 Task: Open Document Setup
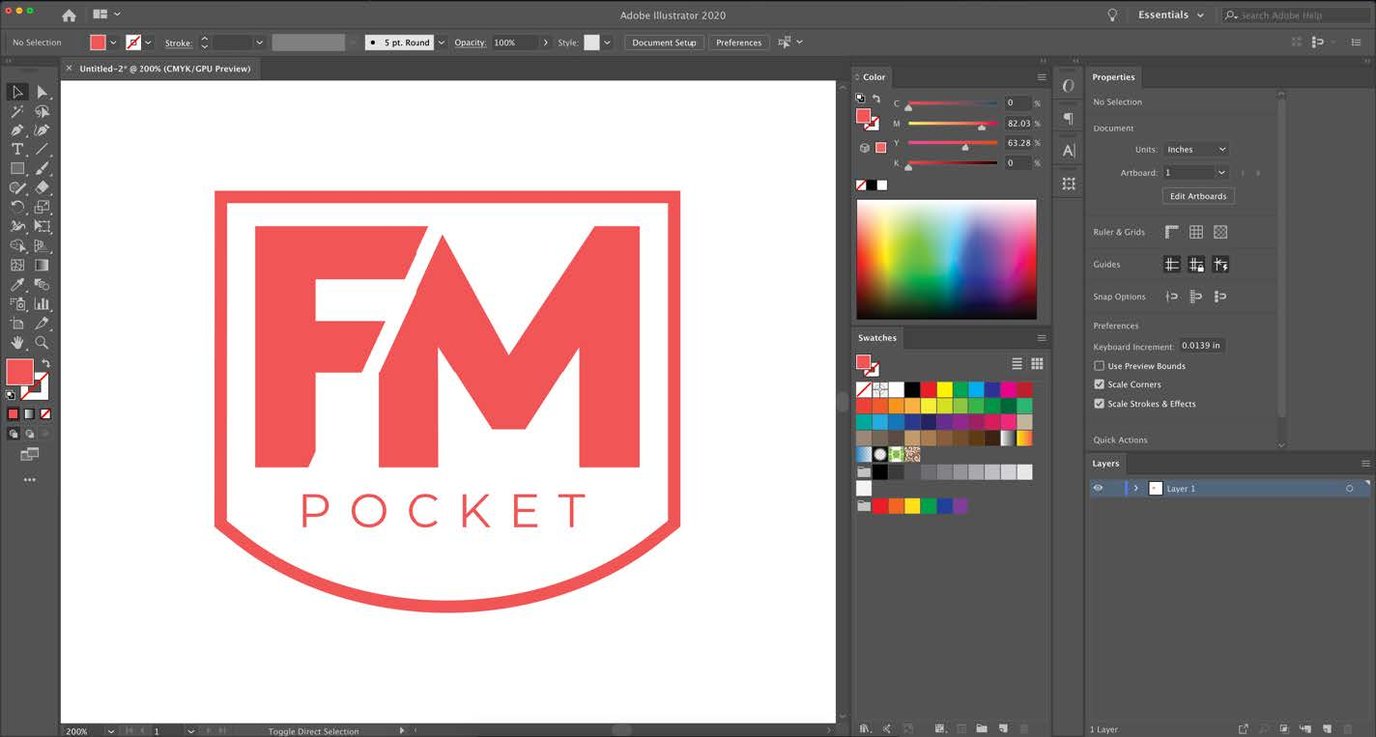[663, 42]
